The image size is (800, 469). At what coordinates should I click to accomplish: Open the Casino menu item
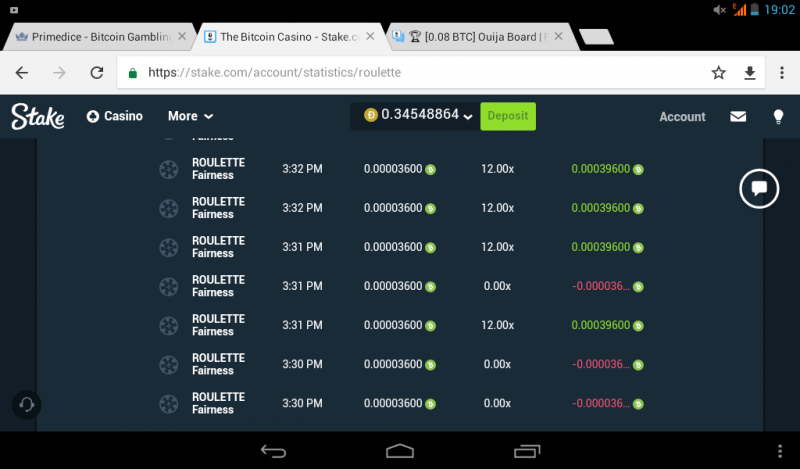click(115, 116)
